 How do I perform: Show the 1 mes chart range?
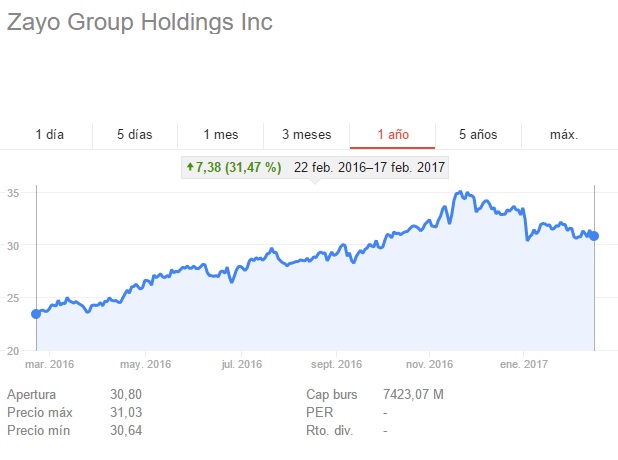coord(220,134)
